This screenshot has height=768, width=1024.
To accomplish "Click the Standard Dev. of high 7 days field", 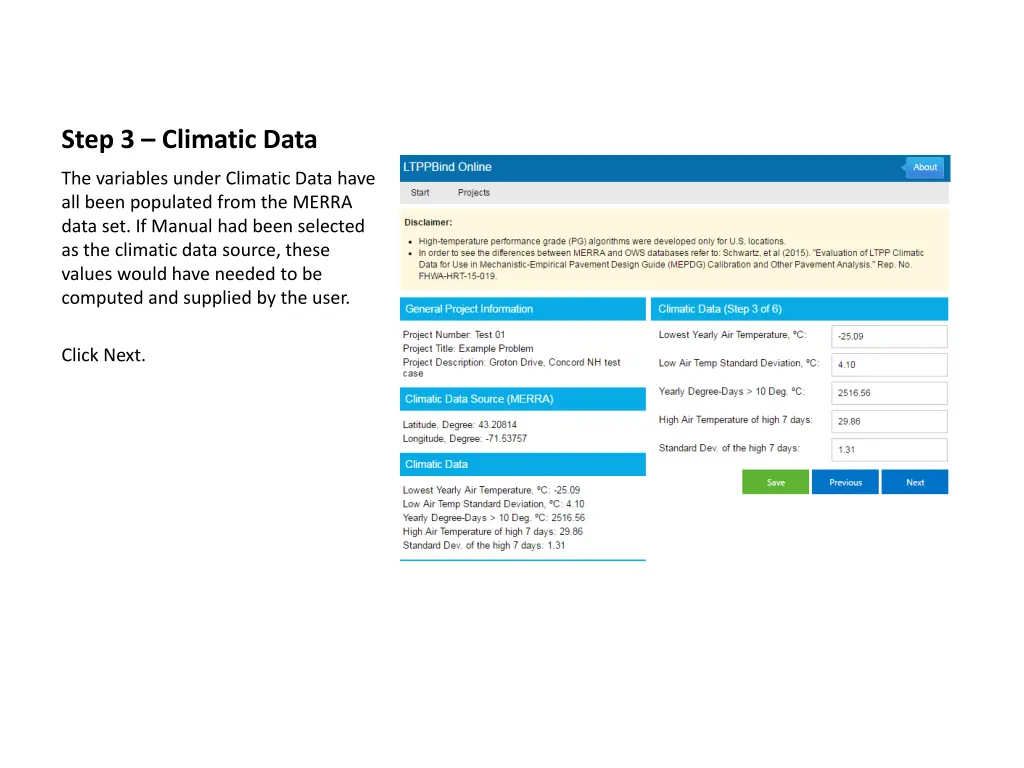I will pos(889,449).
